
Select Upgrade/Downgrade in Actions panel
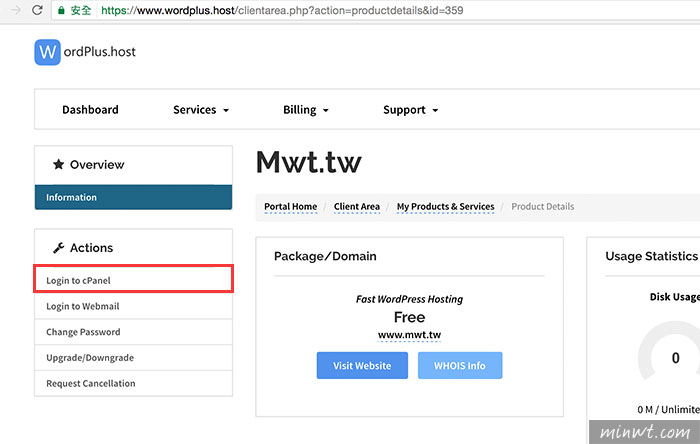click(x=133, y=357)
